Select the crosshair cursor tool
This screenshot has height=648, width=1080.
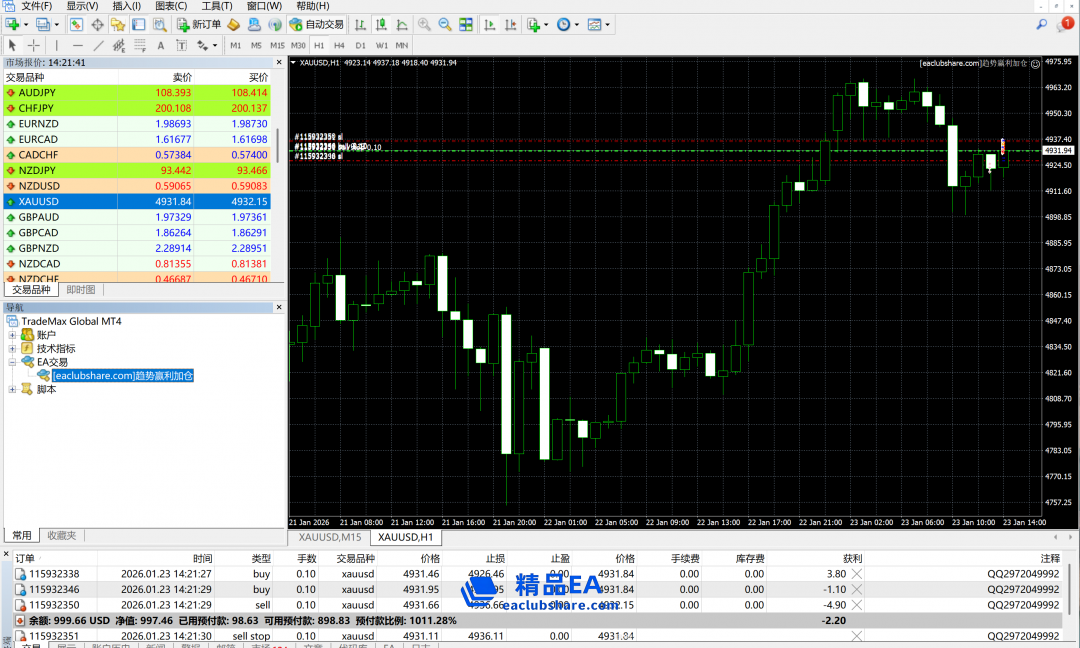34,45
